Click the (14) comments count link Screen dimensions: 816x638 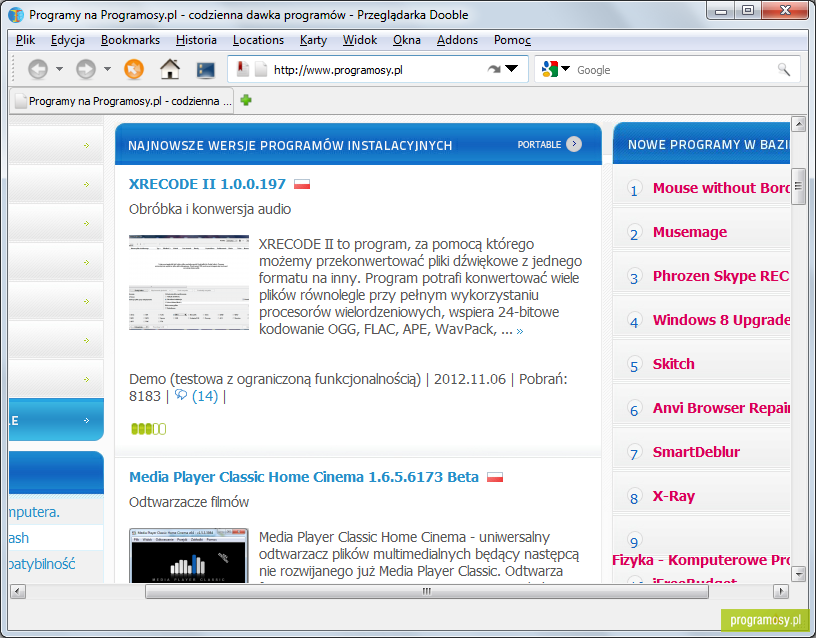[x=205, y=396]
